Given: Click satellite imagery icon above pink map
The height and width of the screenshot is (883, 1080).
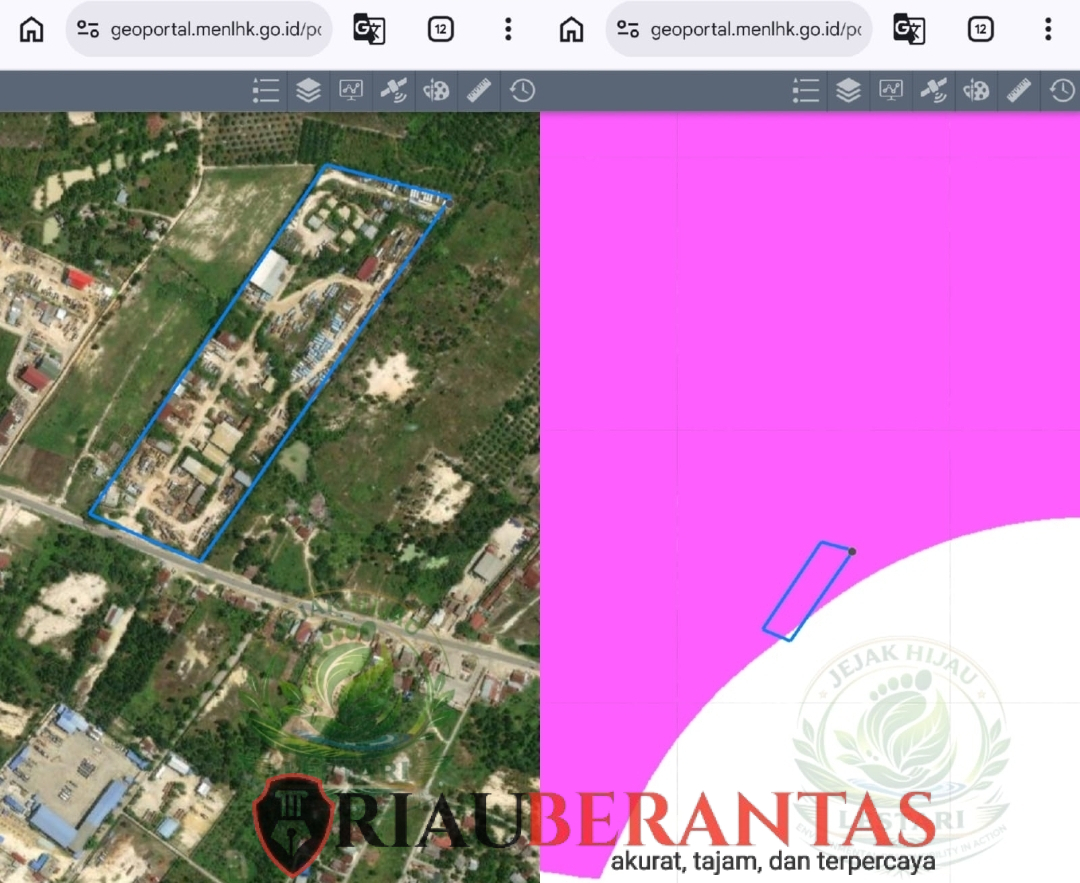Looking at the screenshot, I should click(x=933, y=91).
